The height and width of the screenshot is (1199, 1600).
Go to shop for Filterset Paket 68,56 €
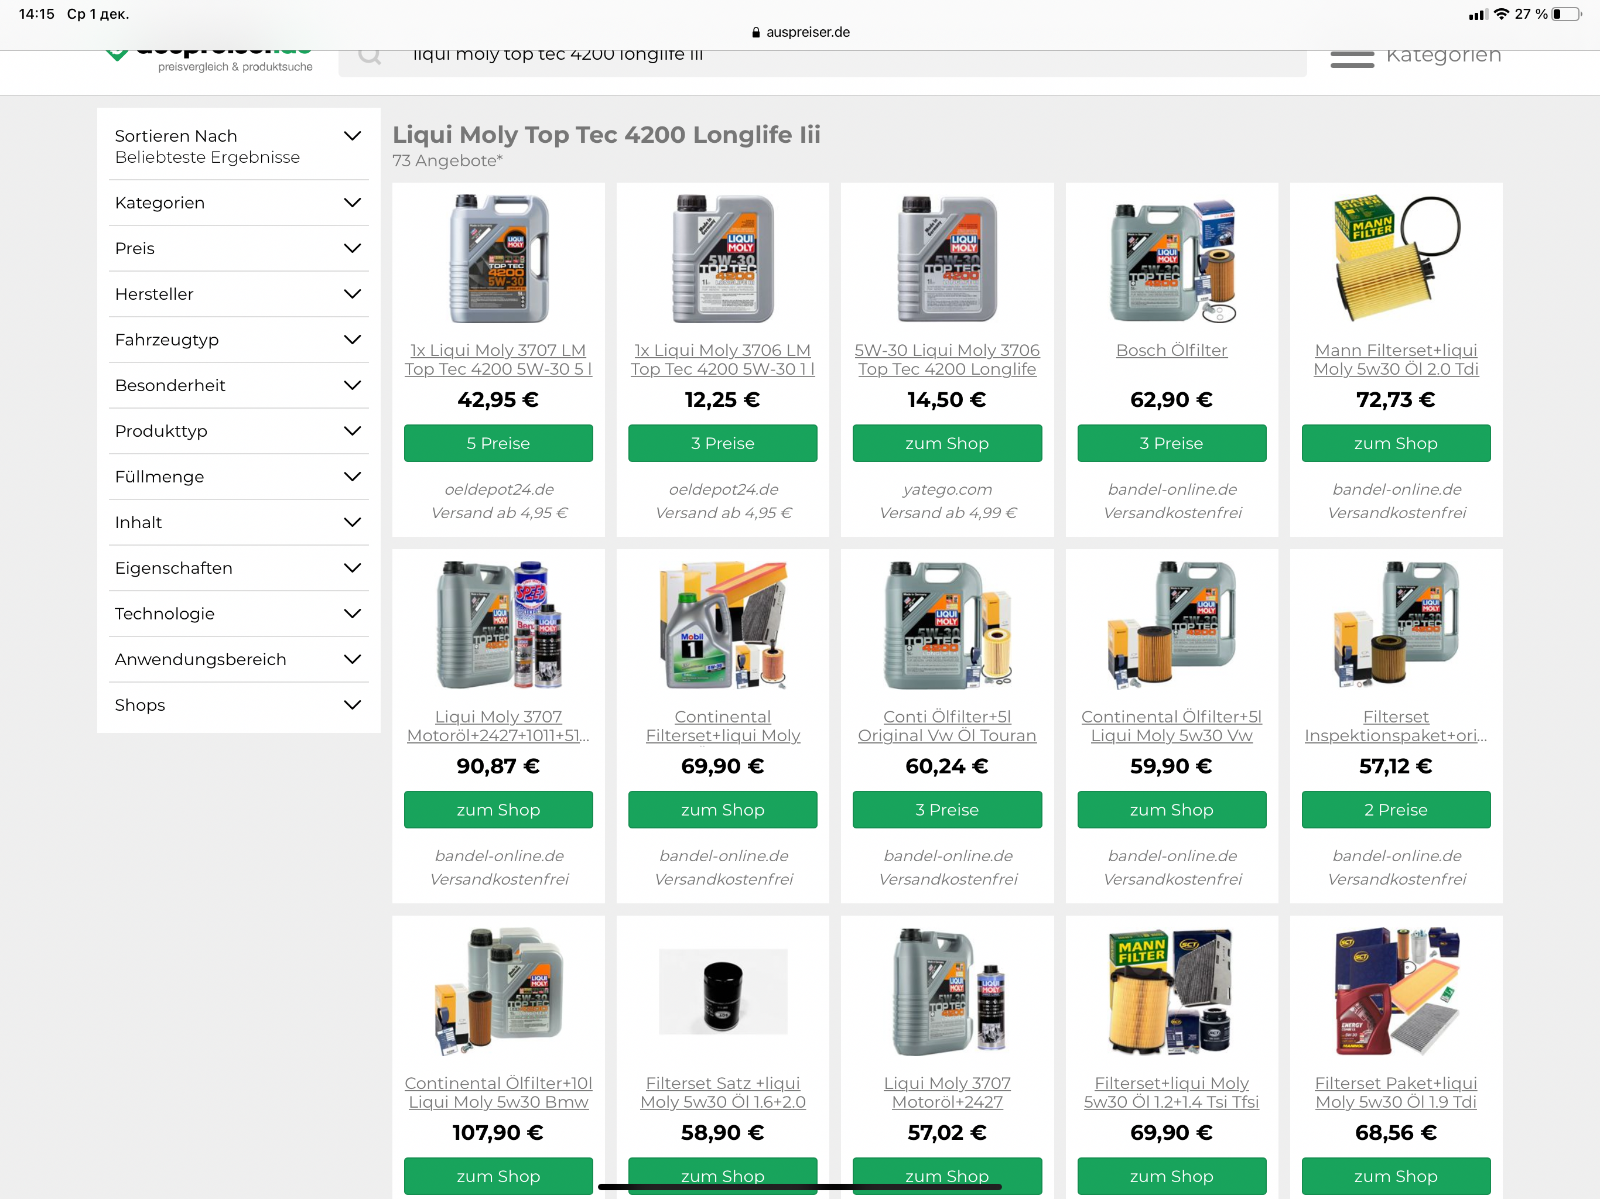[1396, 1176]
